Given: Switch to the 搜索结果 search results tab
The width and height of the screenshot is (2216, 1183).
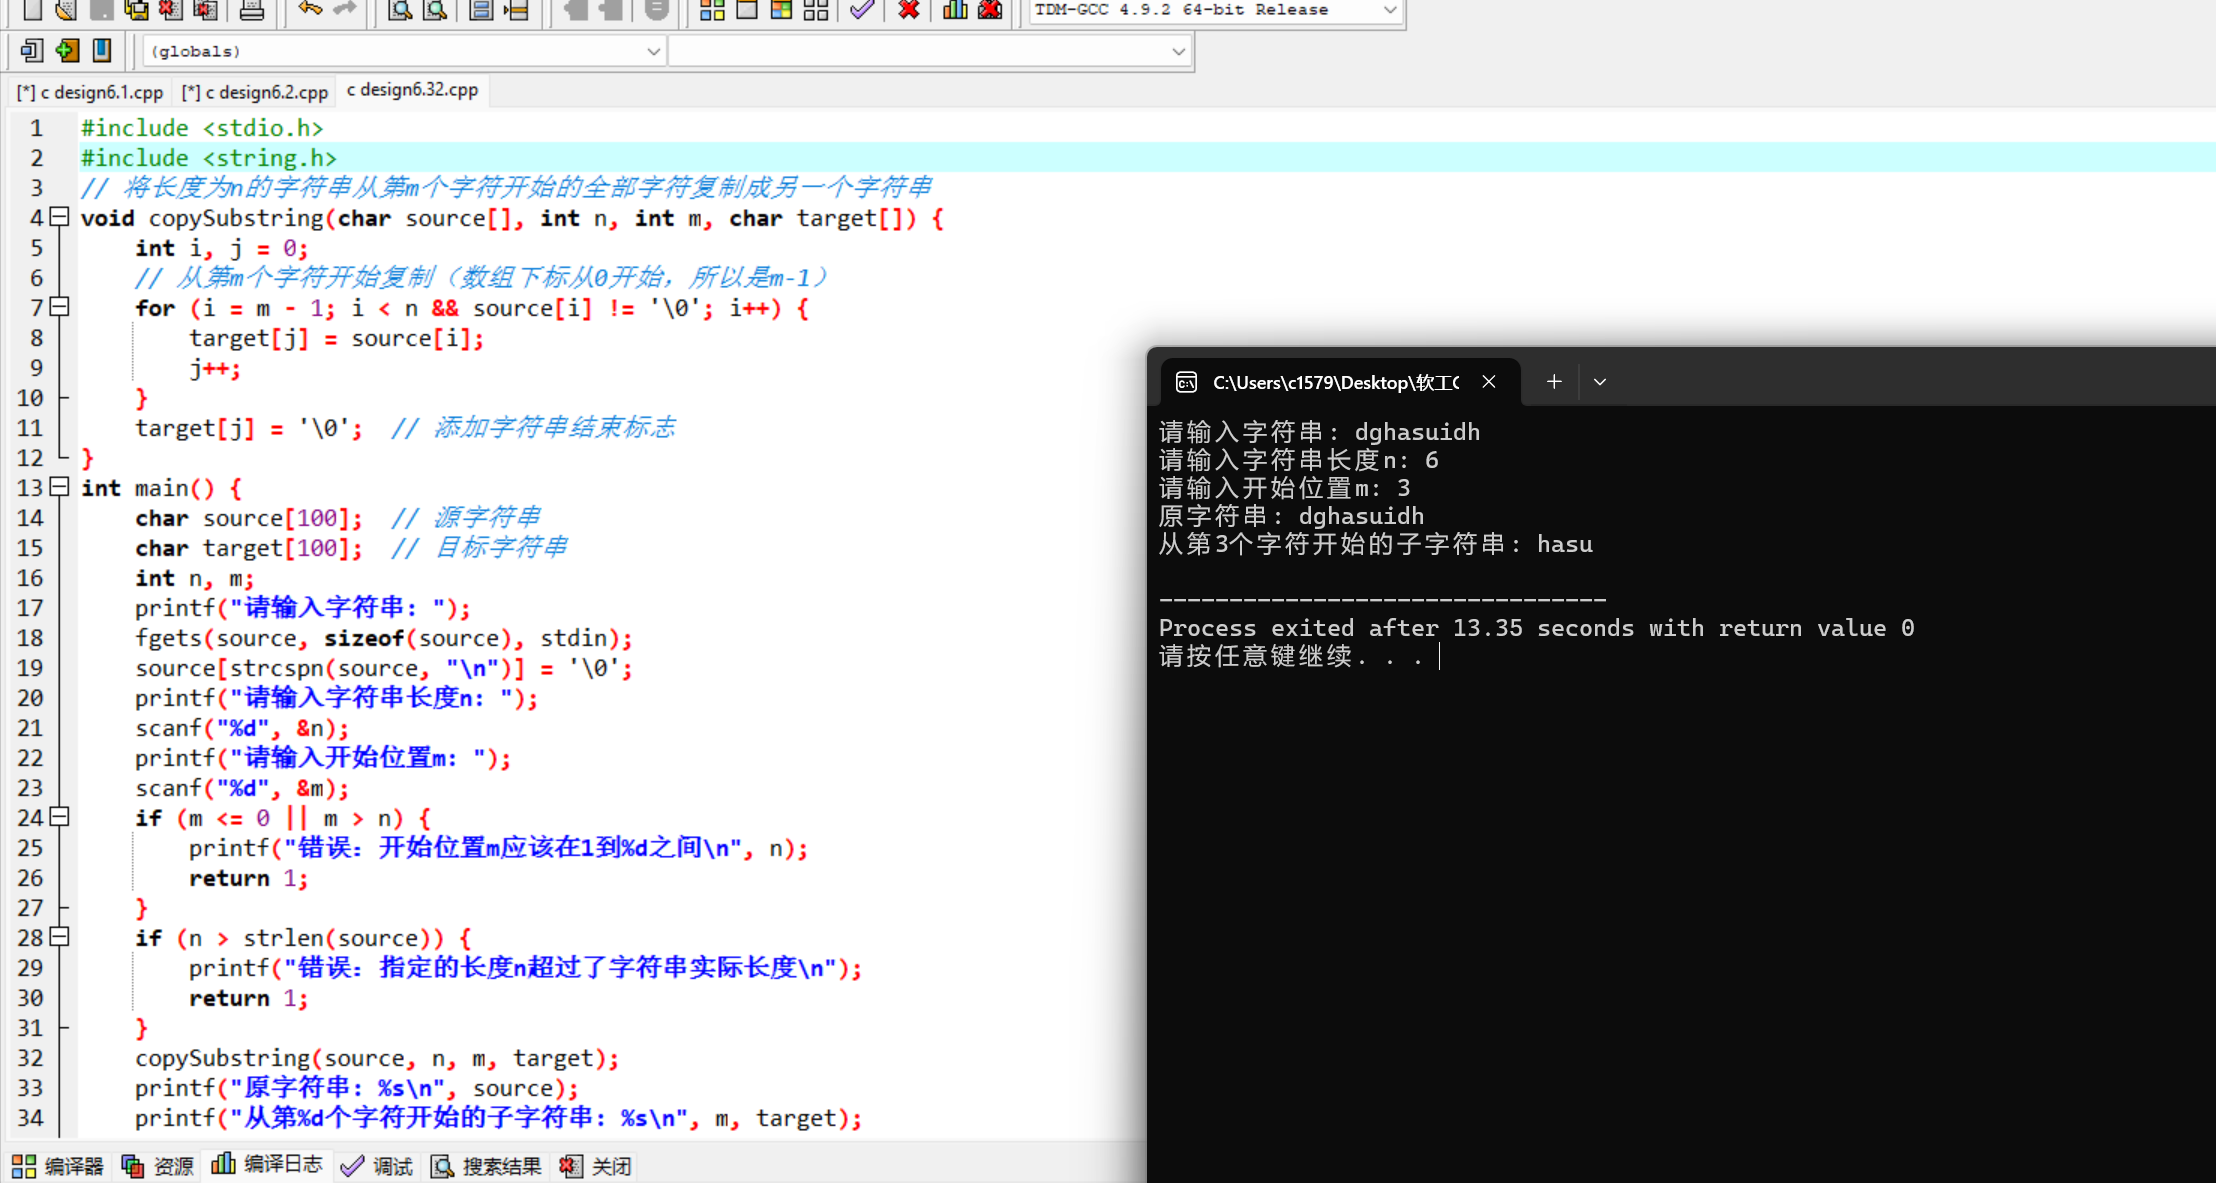Looking at the screenshot, I should (487, 1165).
